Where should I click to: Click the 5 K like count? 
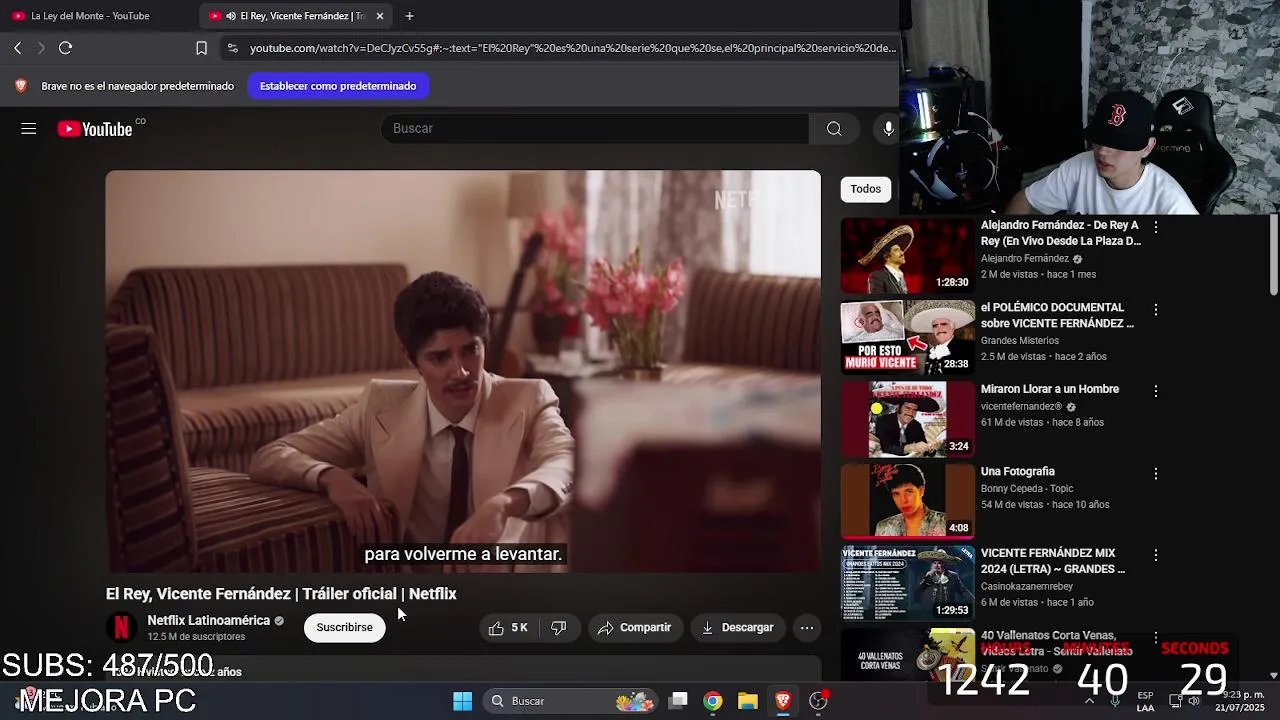519,628
